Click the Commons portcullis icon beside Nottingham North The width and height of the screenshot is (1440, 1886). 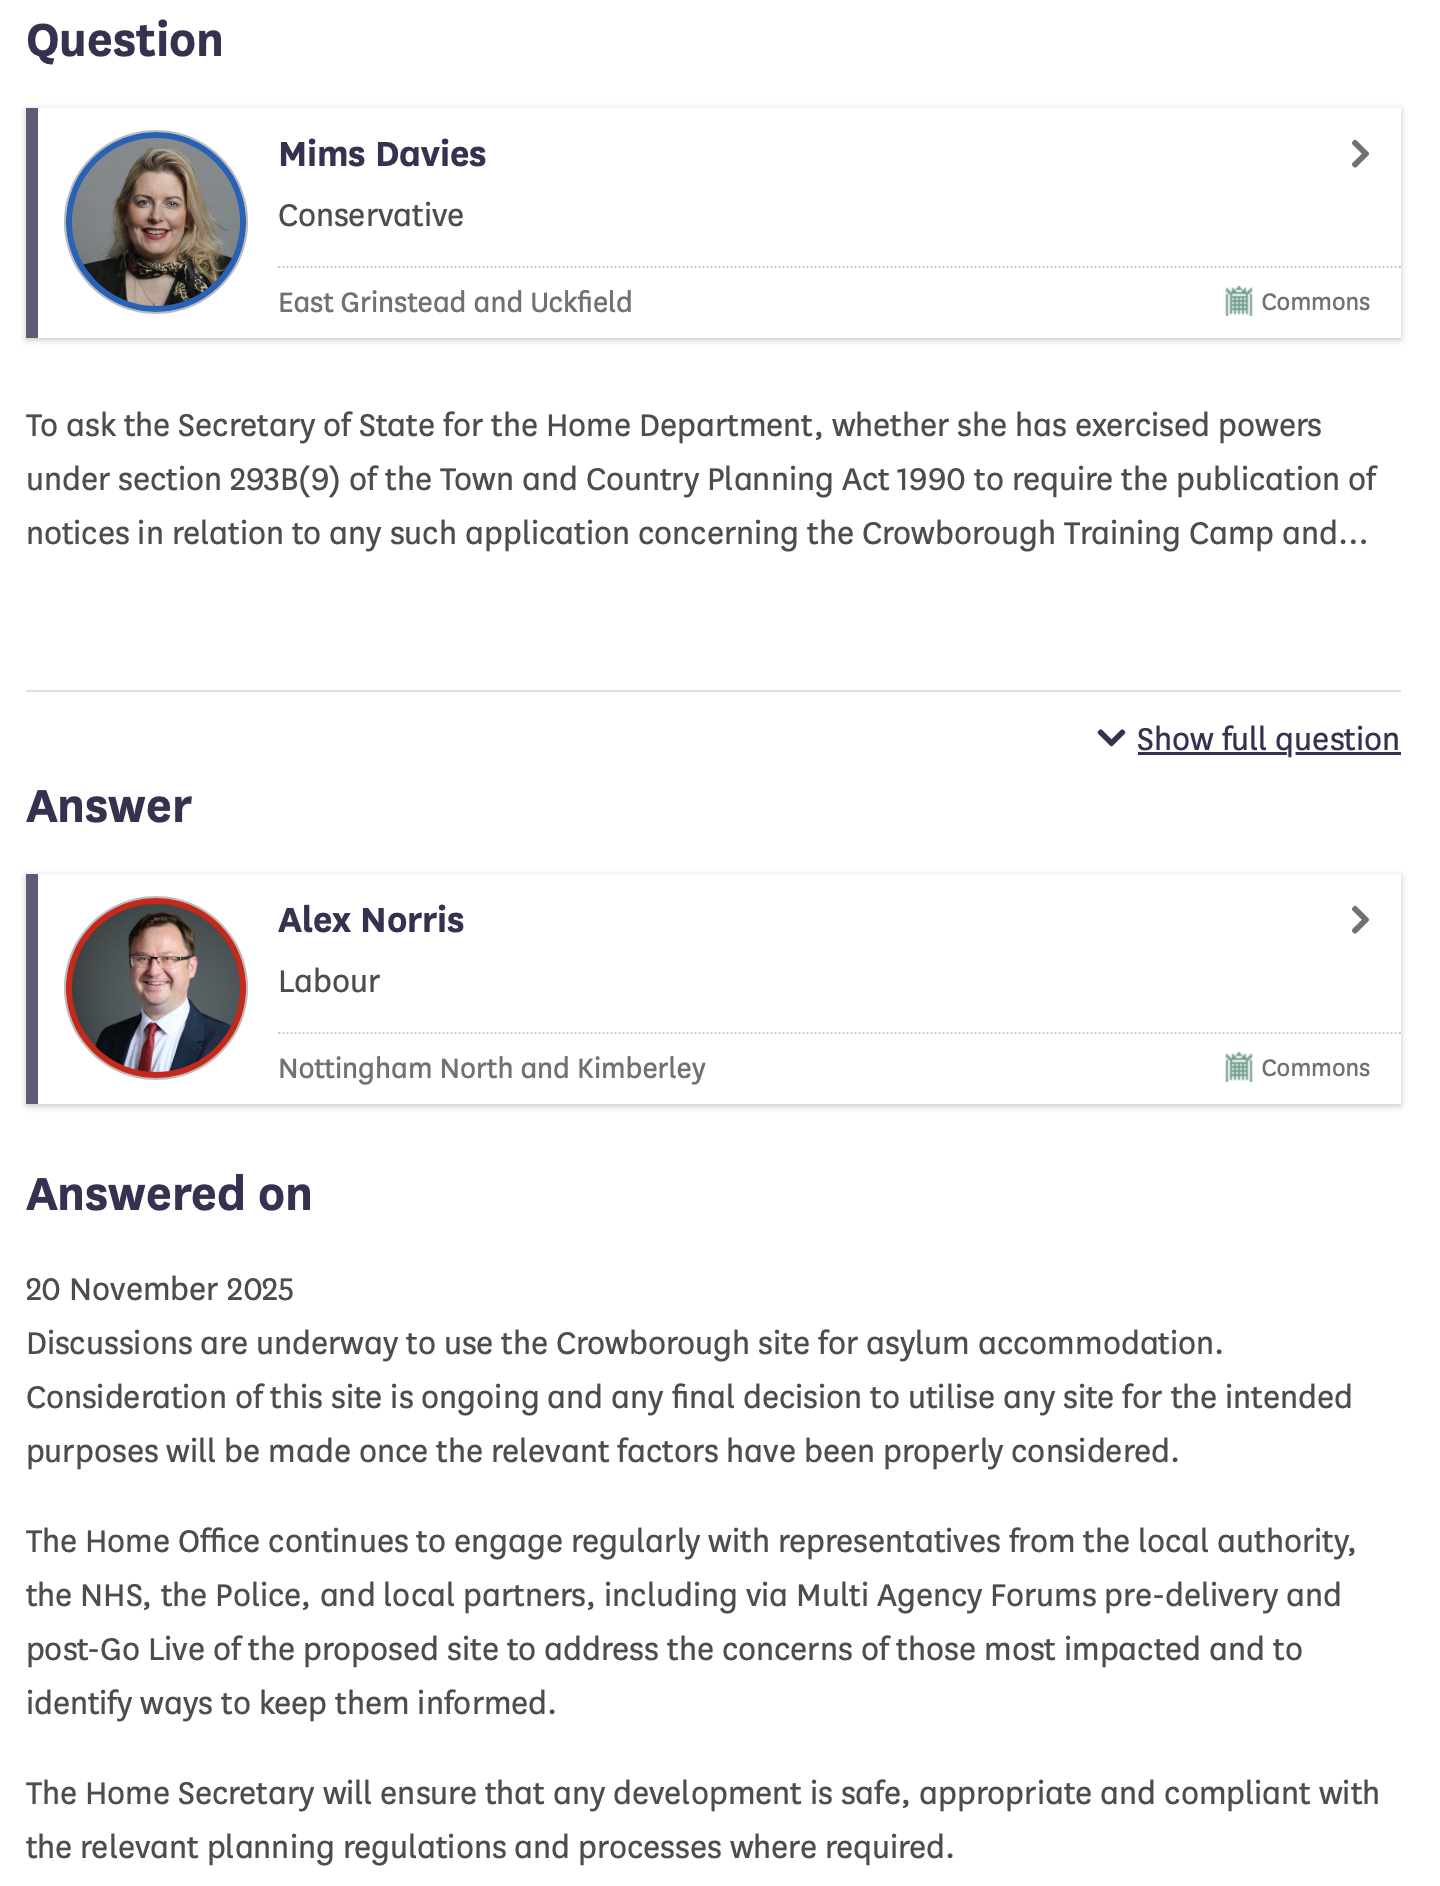[1238, 1067]
